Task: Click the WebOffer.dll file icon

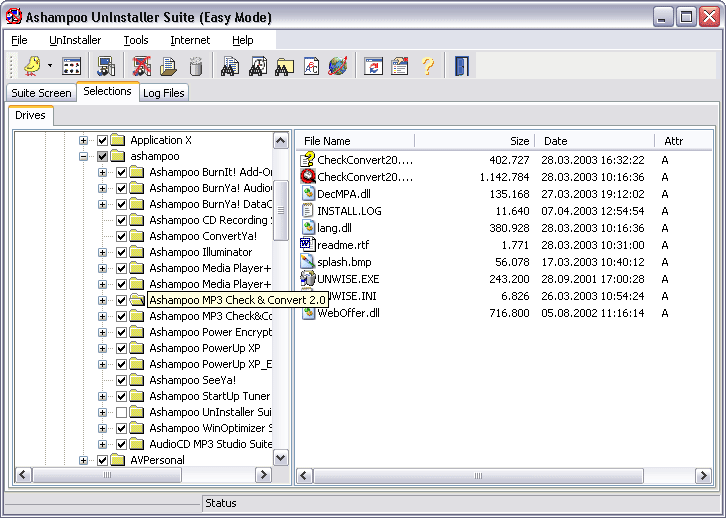Action: [x=308, y=313]
